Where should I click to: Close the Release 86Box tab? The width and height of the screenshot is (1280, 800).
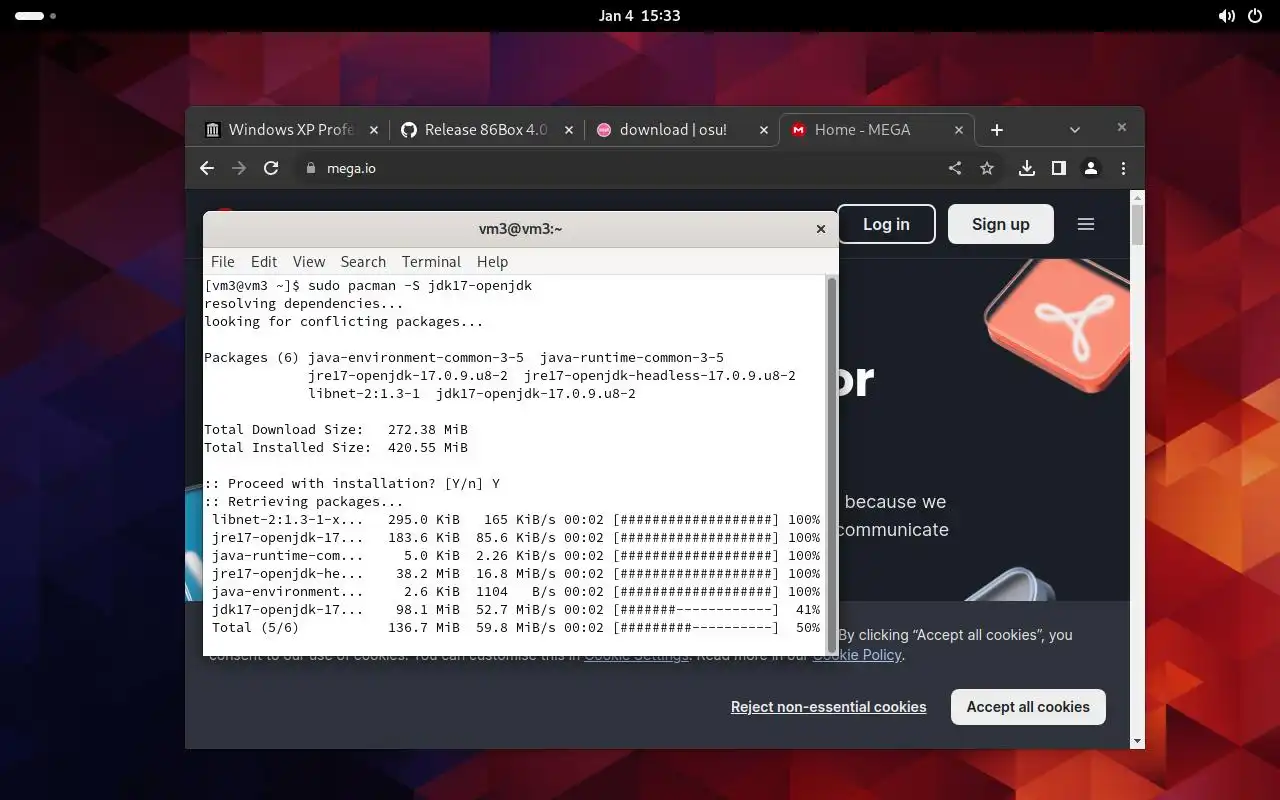(x=569, y=130)
